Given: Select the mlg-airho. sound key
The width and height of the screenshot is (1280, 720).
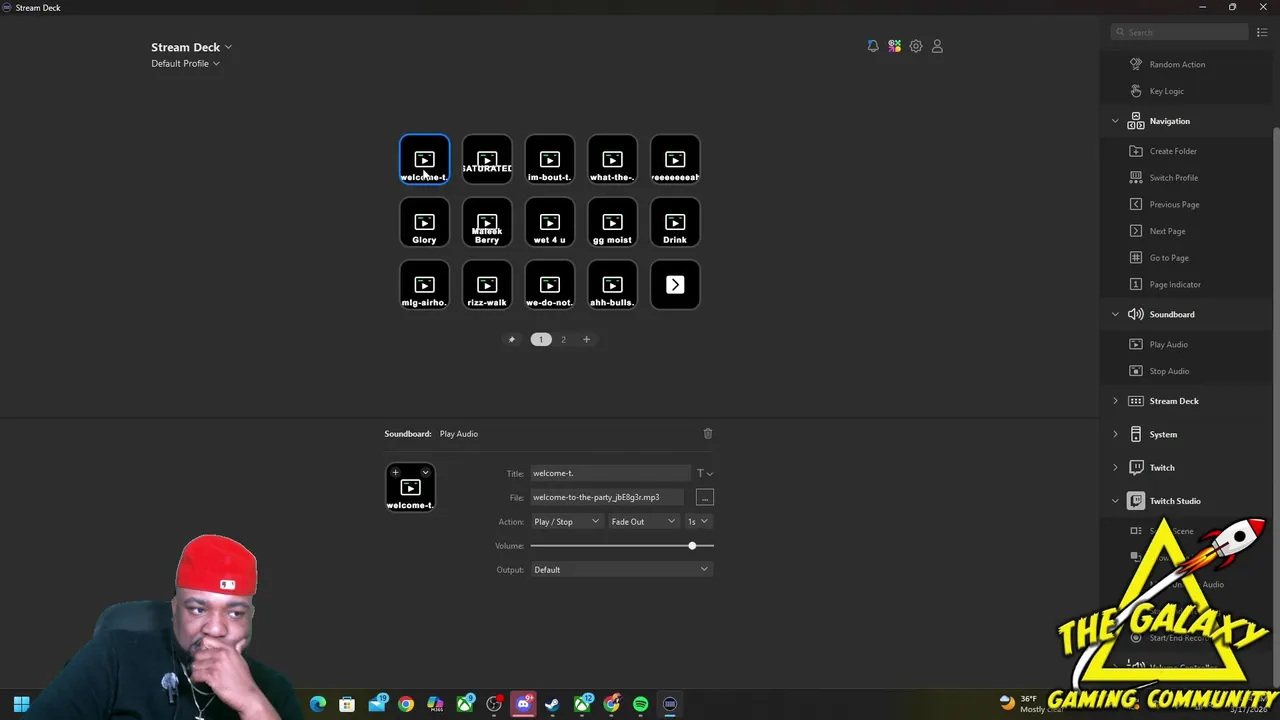Looking at the screenshot, I should 424,285.
